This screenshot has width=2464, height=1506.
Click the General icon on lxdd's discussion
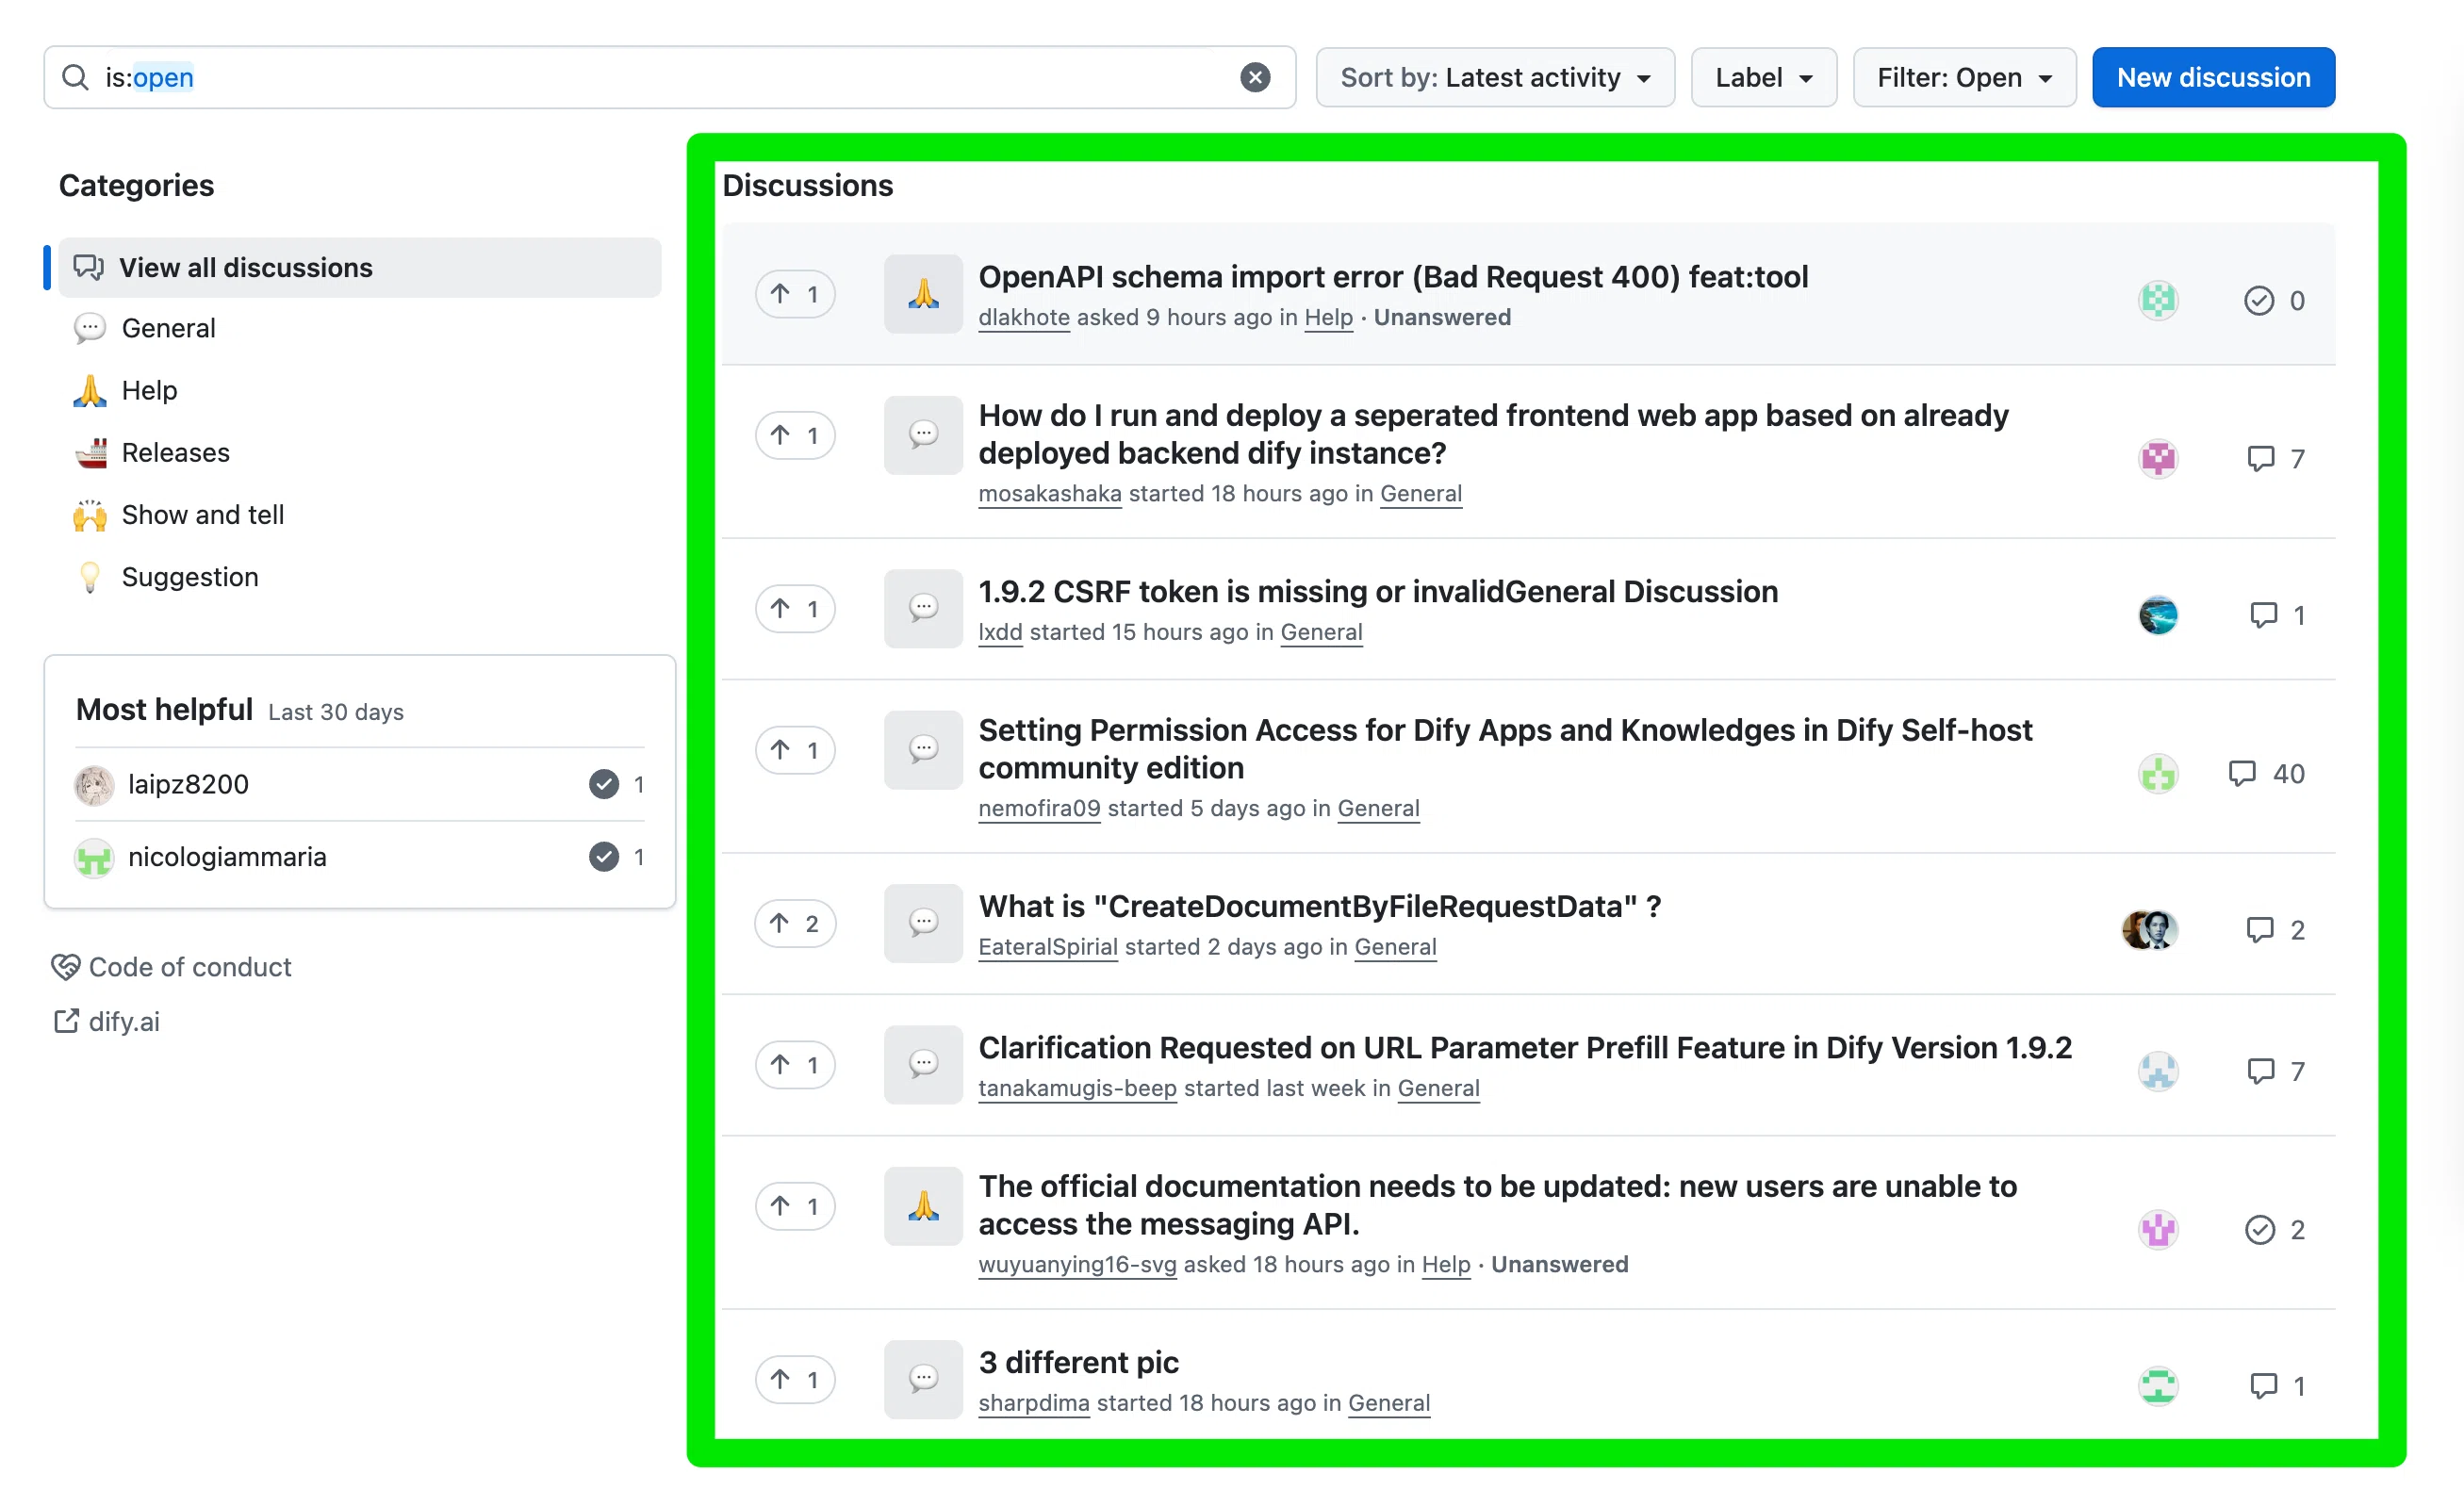pos(923,608)
